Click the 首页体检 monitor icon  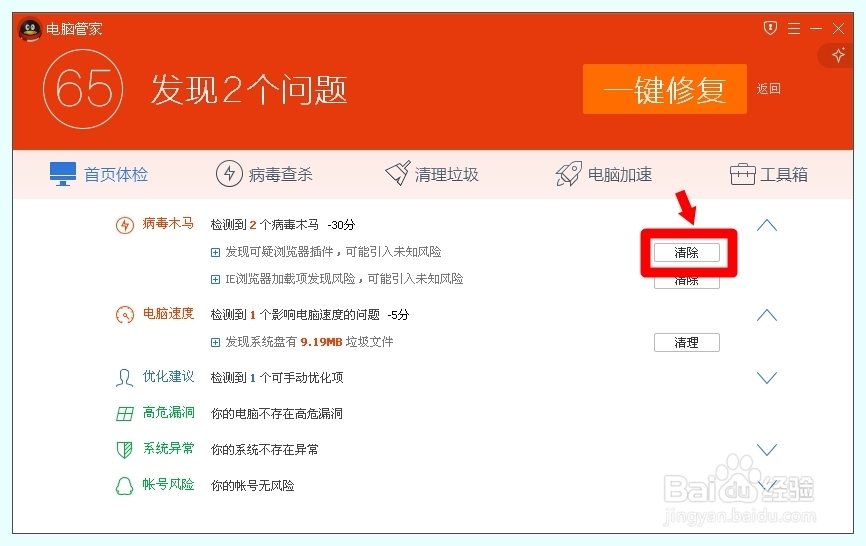pos(62,174)
